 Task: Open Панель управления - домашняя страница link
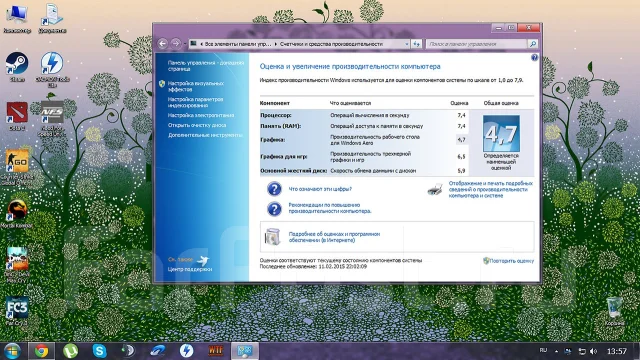pos(206,66)
